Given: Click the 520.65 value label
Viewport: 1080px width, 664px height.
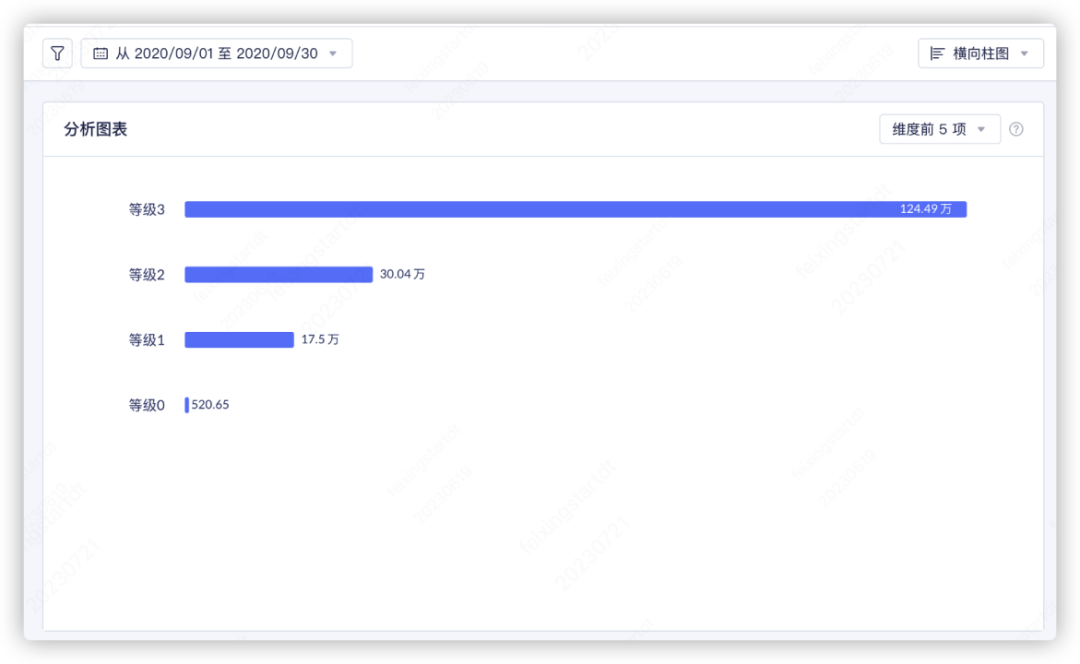Looking at the screenshot, I should pos(210,405).
